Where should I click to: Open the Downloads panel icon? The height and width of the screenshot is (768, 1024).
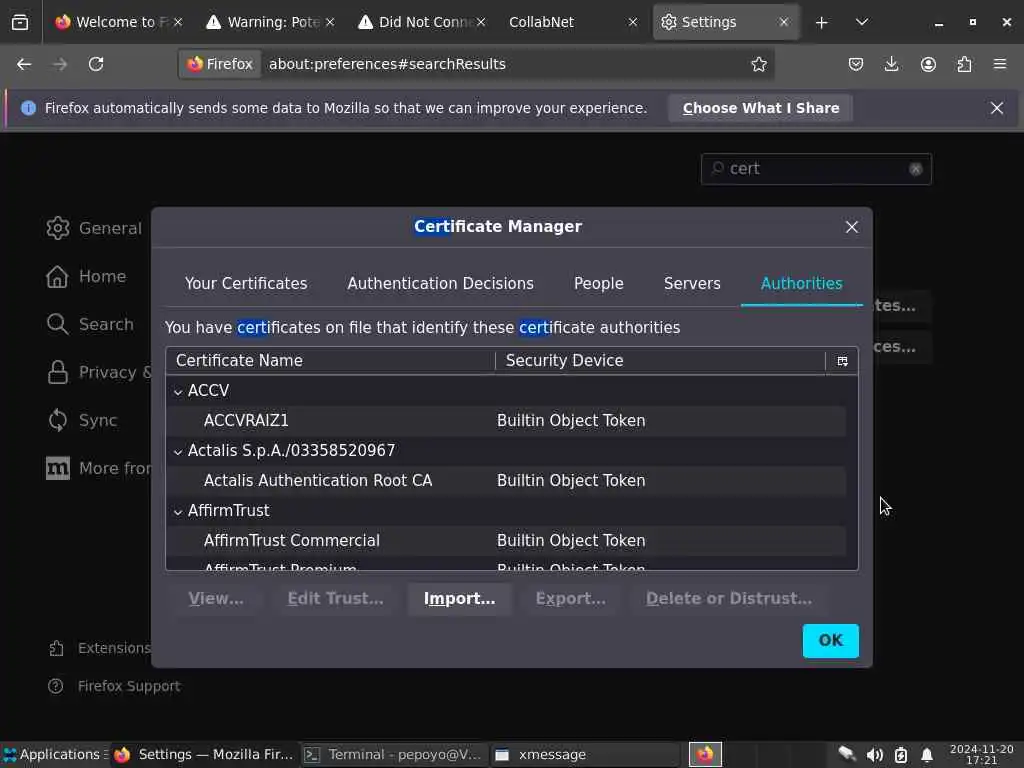tap(891, 64)
